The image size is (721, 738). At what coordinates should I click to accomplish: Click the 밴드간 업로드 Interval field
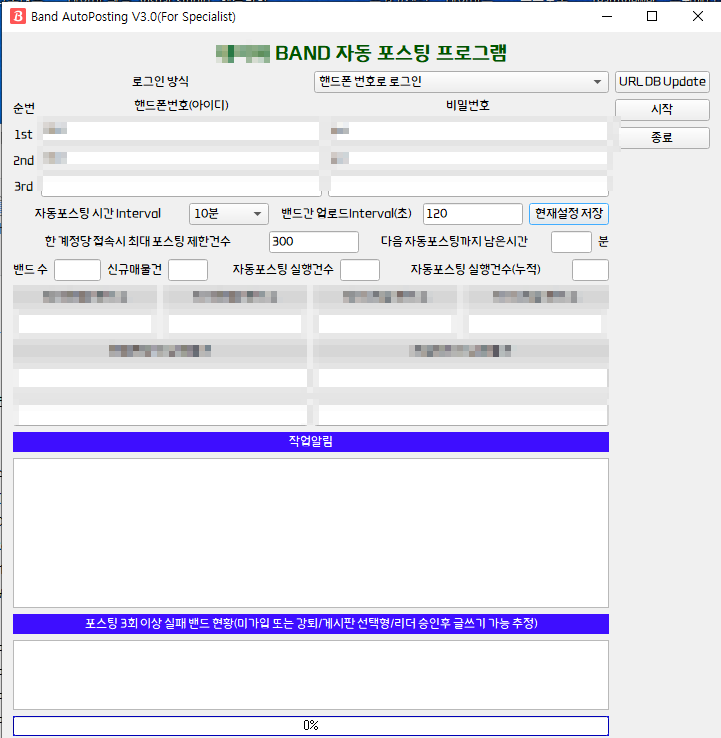click(472, 213)
